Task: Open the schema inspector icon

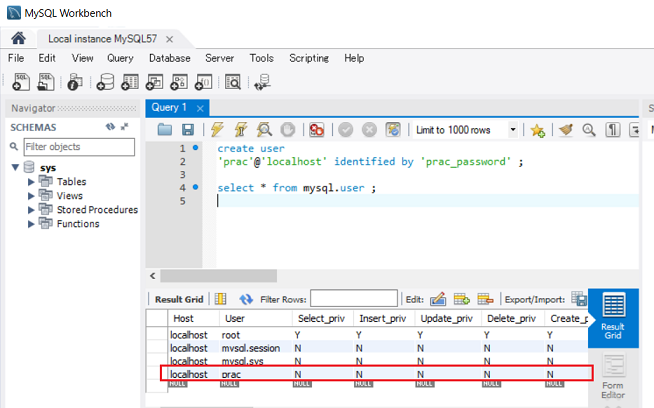Action: pos(75,82)
